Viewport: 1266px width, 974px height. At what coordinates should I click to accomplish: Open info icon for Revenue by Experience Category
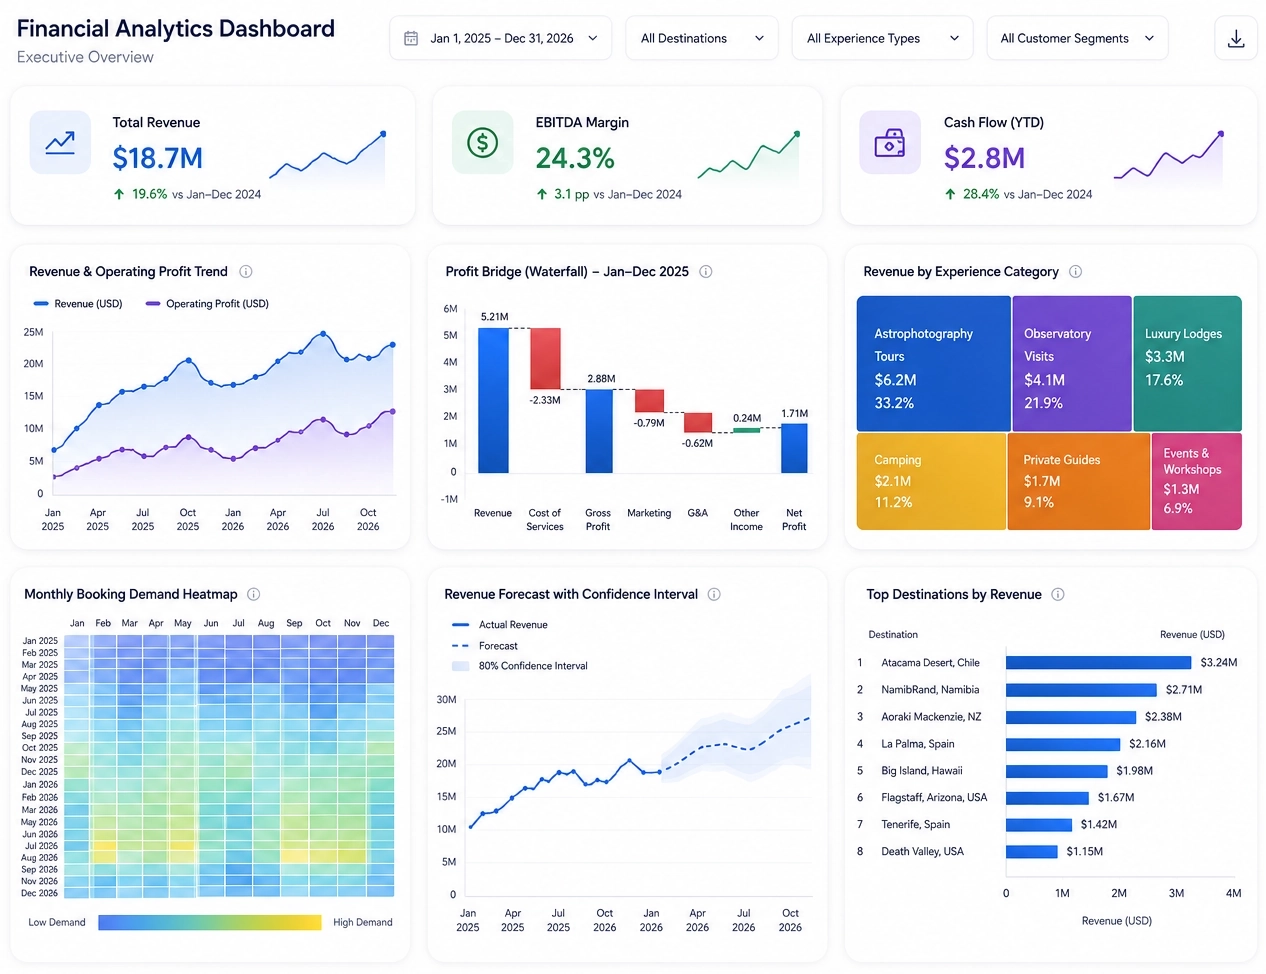tap(1076, 271)
